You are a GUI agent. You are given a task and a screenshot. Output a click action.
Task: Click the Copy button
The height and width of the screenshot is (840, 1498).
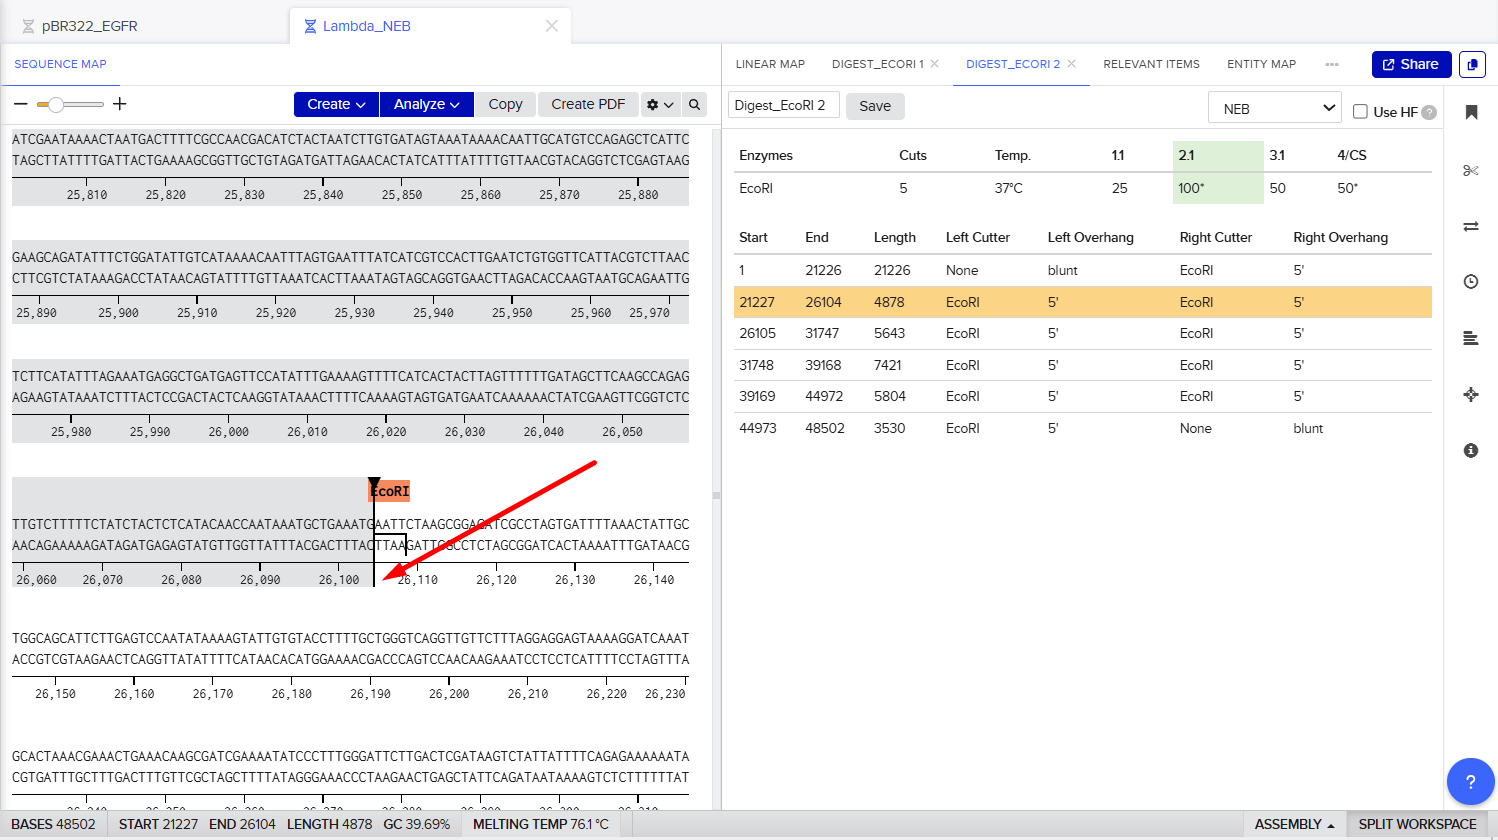(x=505, y=104)
